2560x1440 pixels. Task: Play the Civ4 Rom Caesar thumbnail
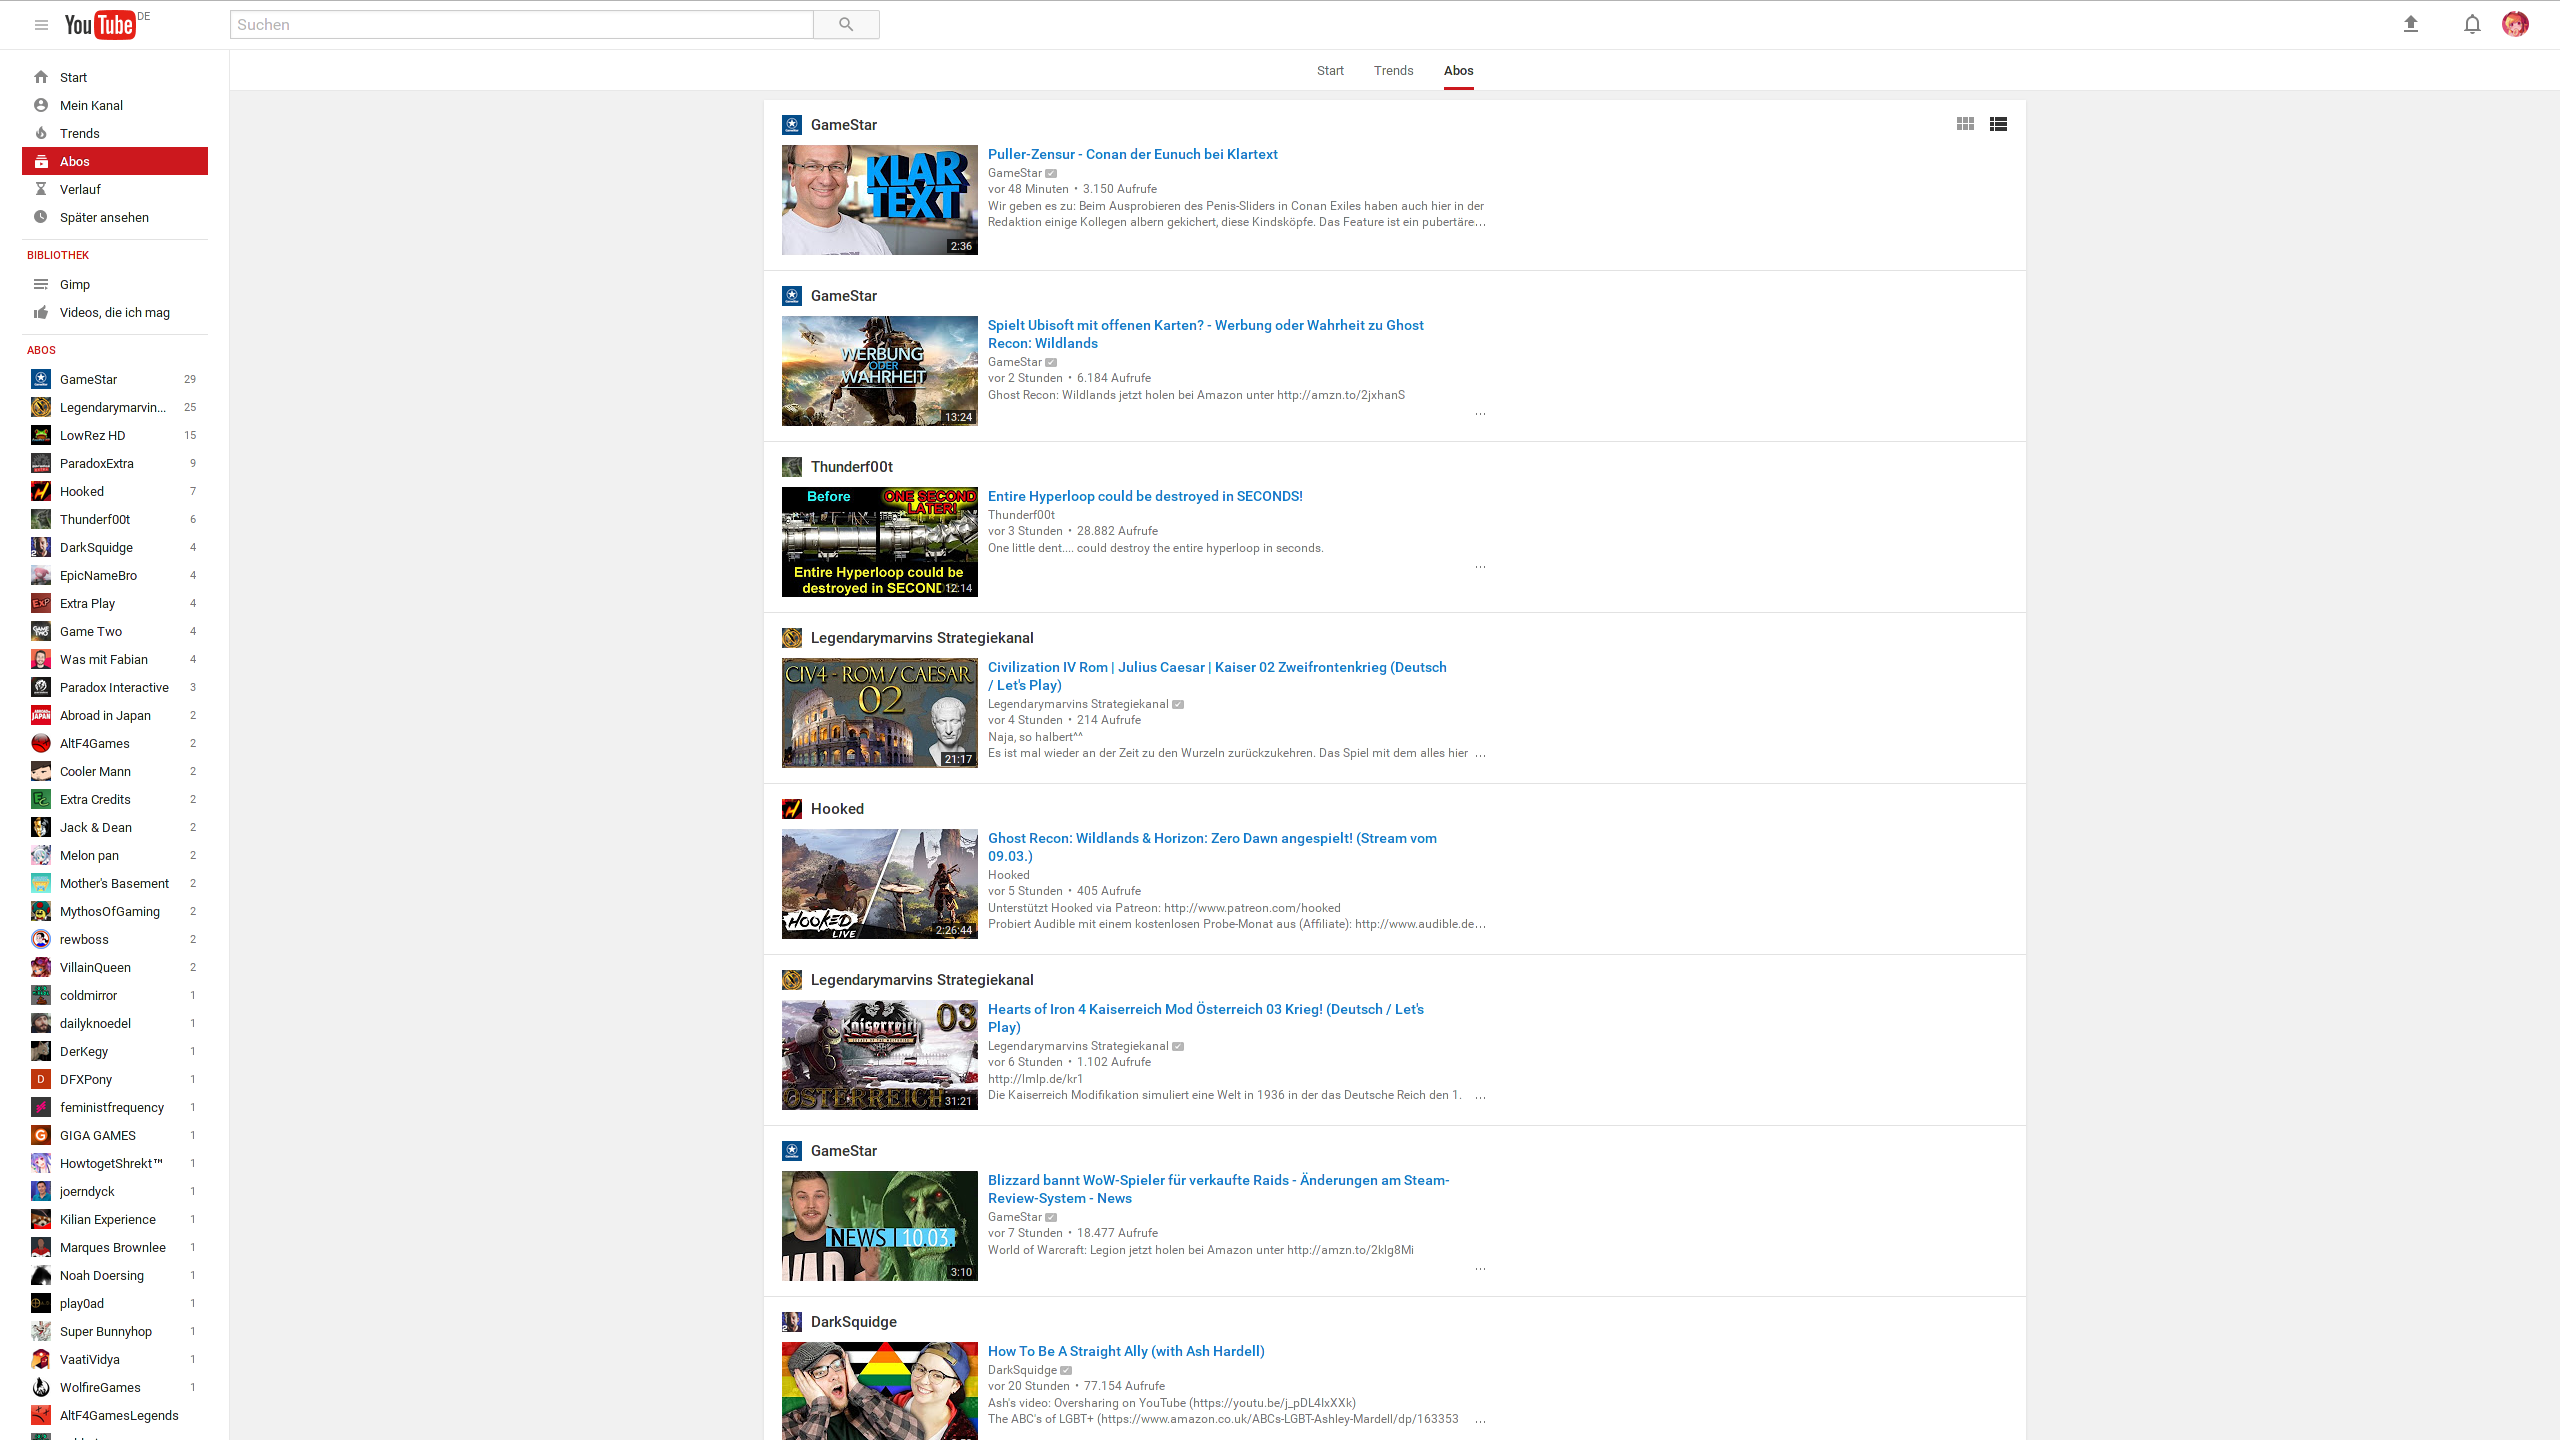tap(880, 713)
